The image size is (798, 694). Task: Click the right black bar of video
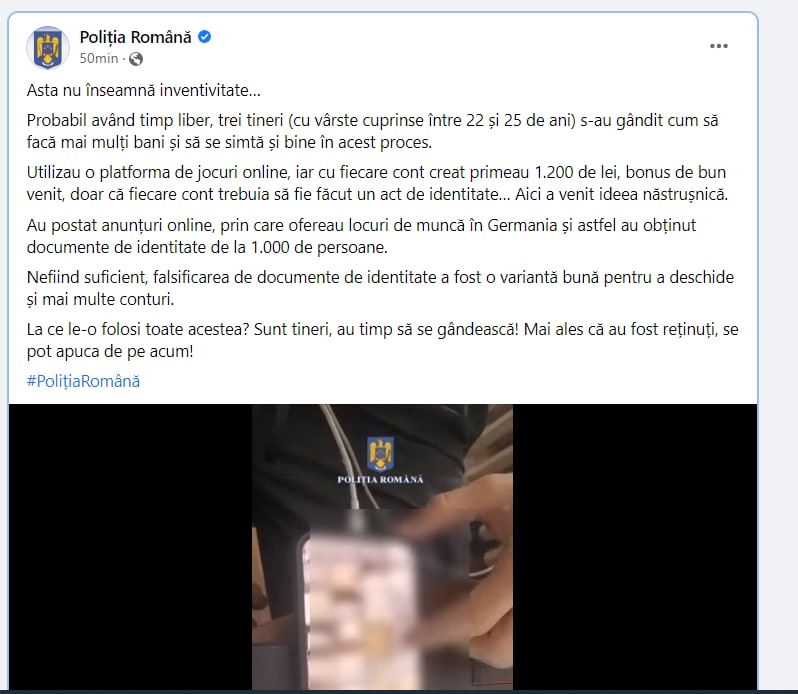(635, 547)
